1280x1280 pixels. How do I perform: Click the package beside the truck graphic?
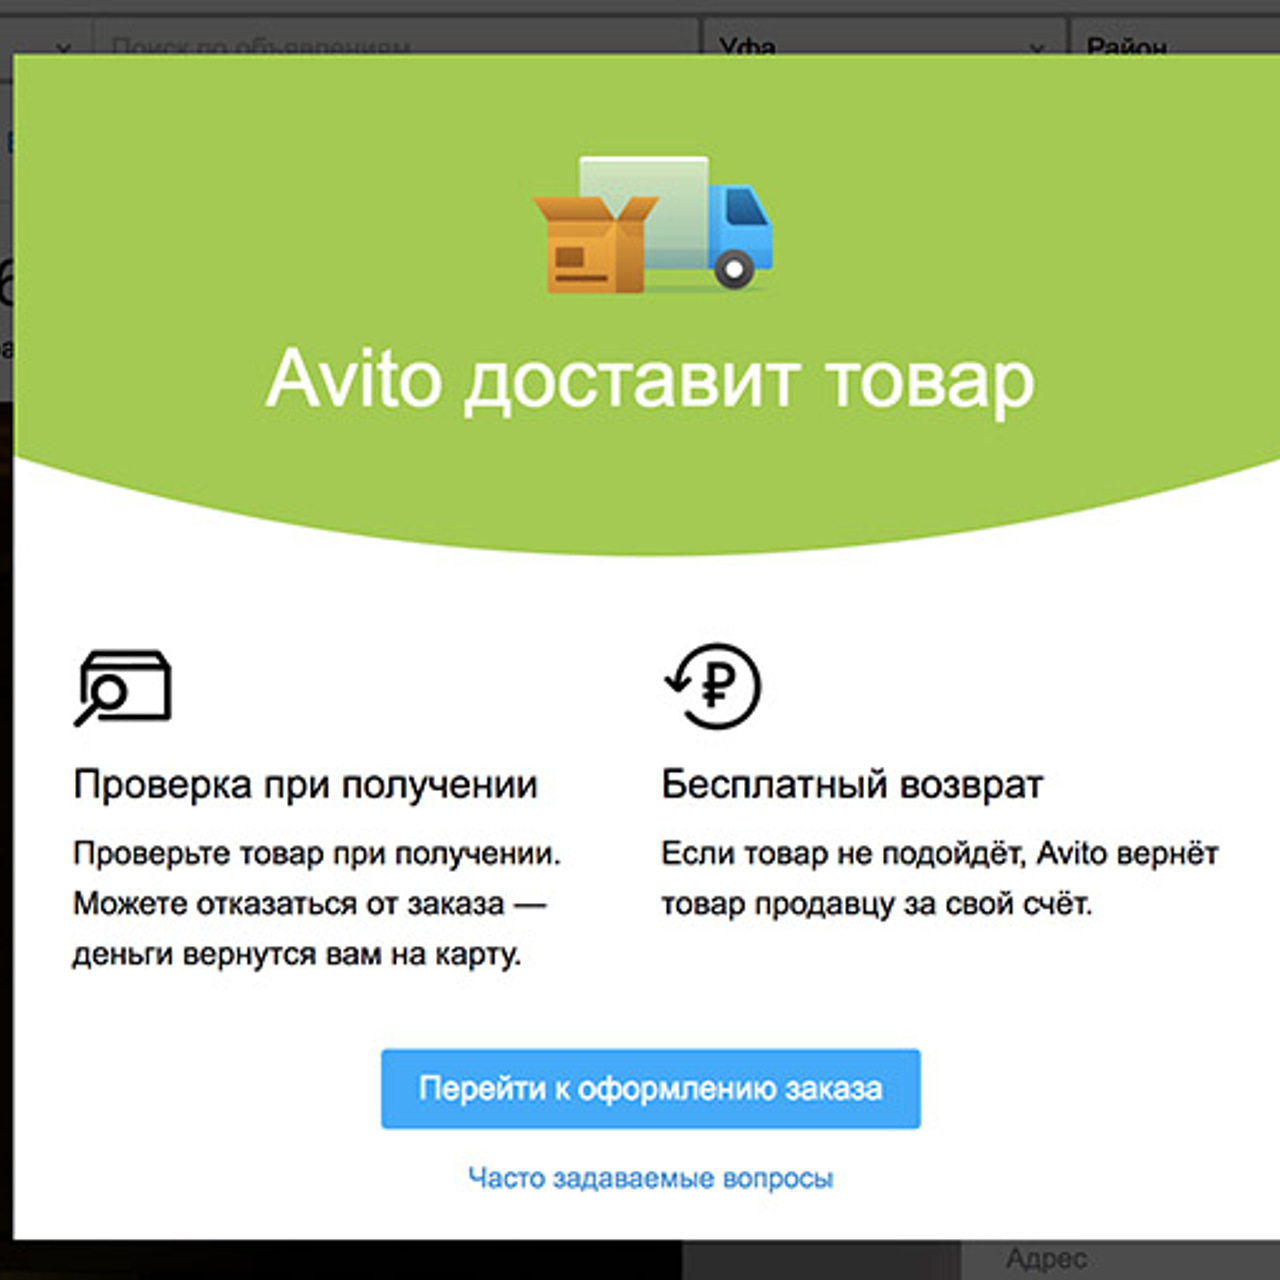[x=597, y=245]
